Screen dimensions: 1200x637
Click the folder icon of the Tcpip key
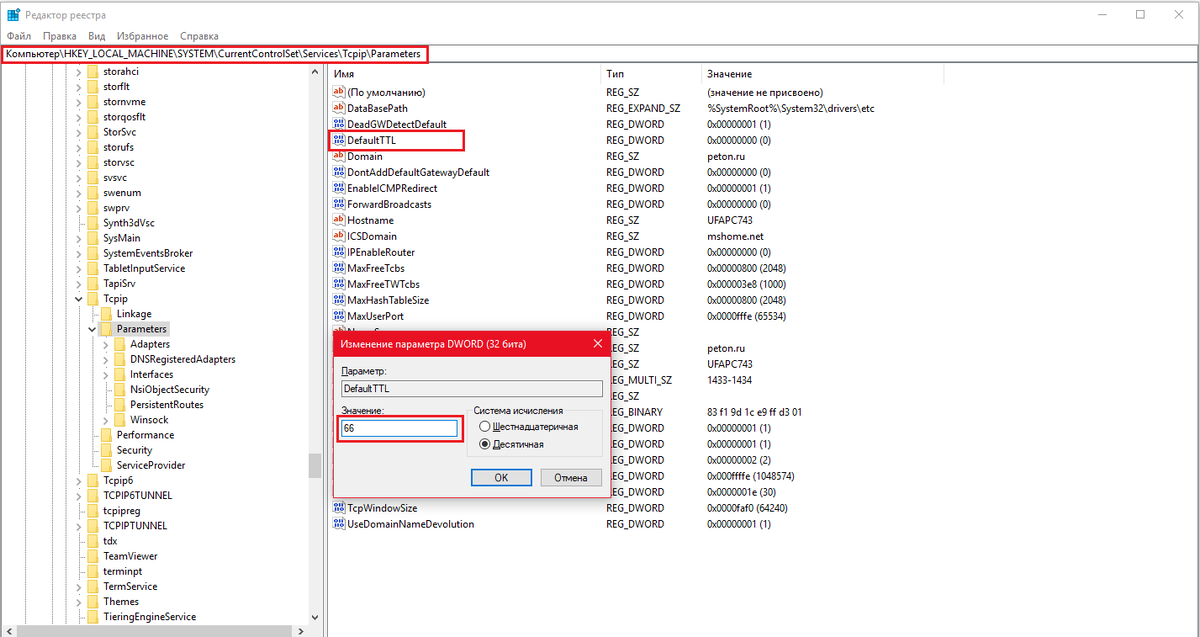[93, 299]
